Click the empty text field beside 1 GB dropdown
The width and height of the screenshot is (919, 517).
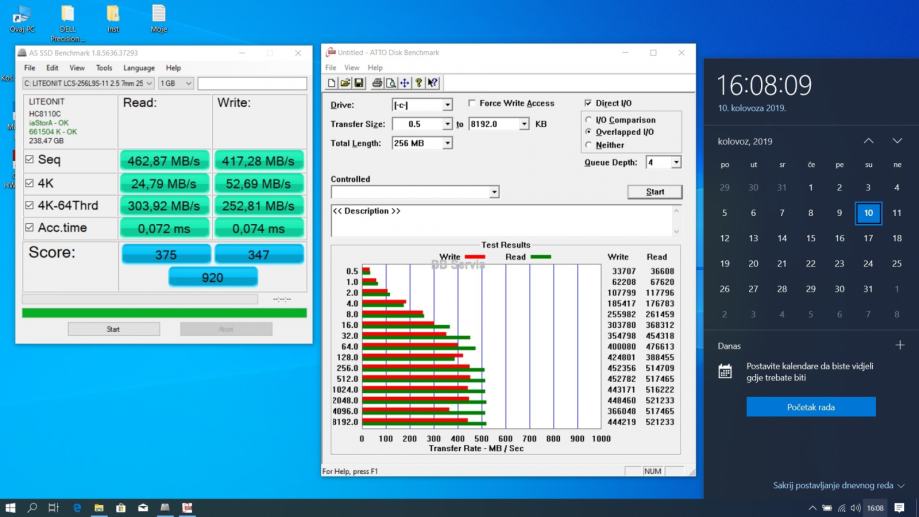(252, 83)
